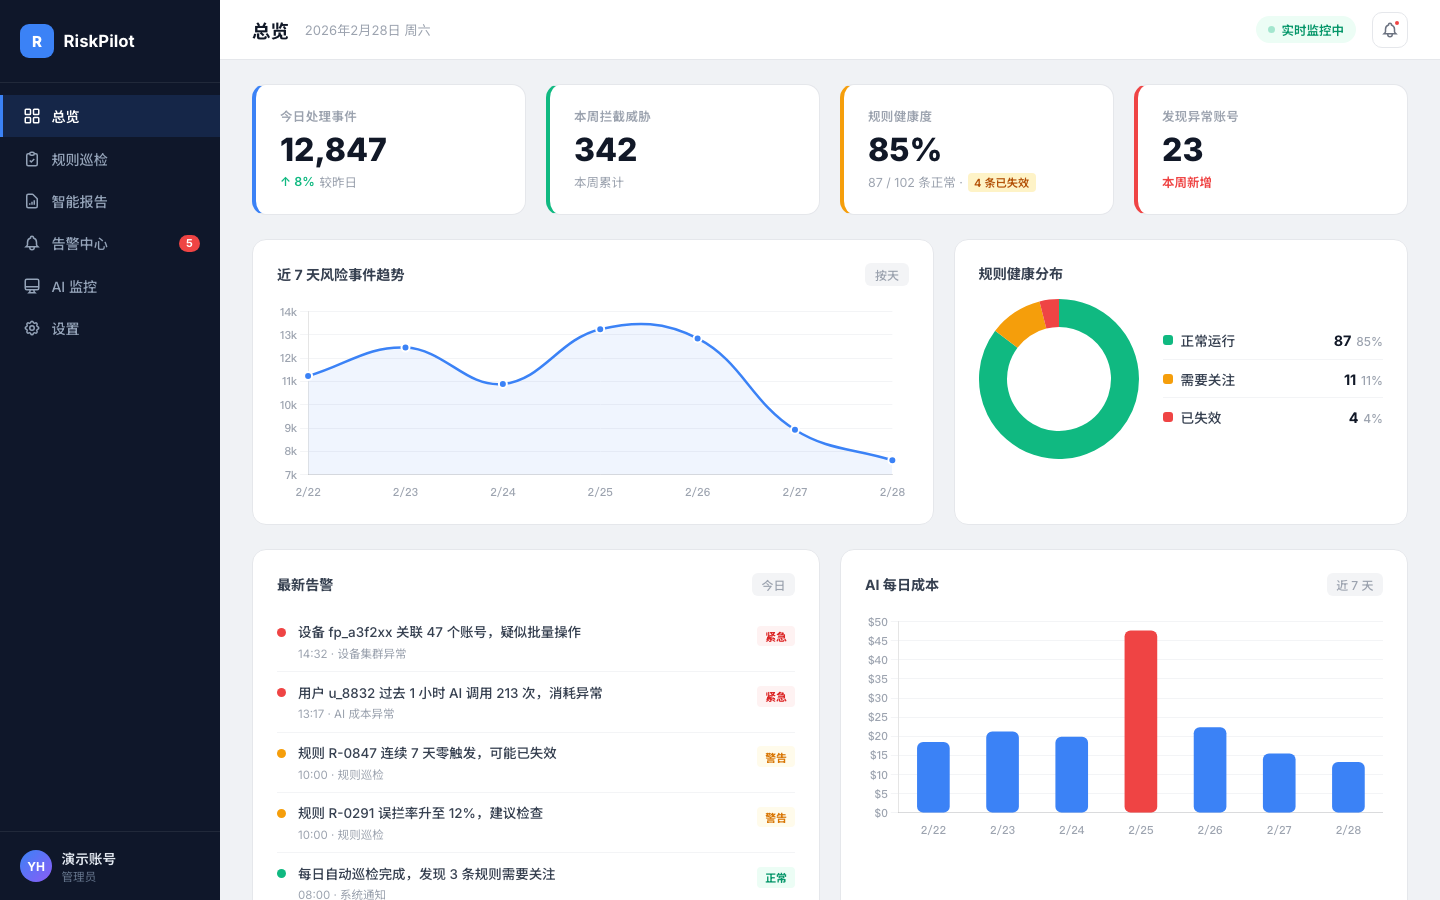Screen dimensions: 1440x900
Task: Click the notification bell icon
Action: [x=1389, y=30]
